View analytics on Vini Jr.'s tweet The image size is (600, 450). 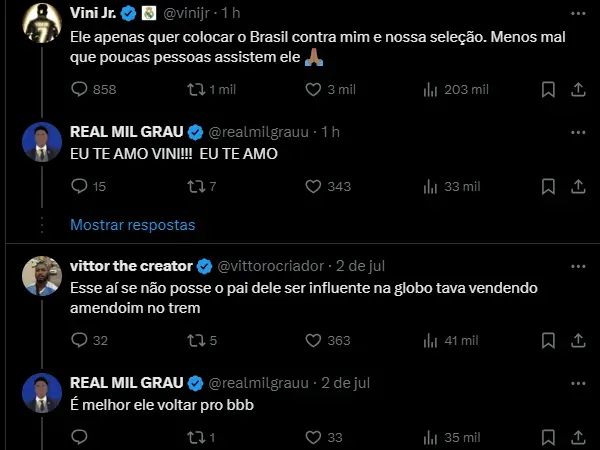click(x=431, y=90)
